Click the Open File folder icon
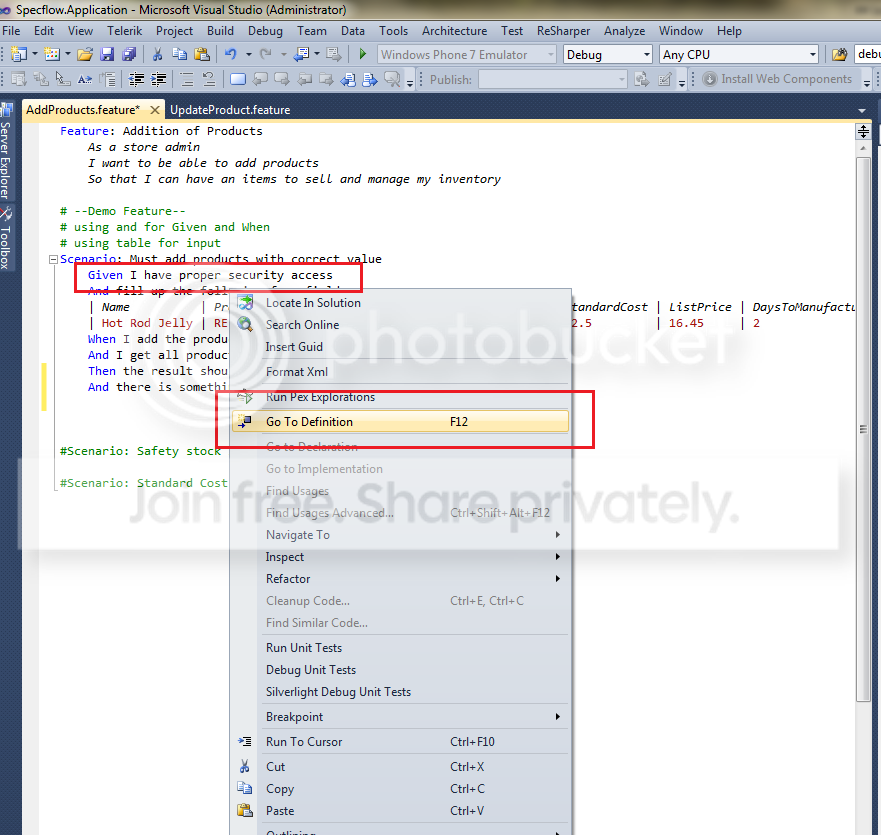The width and height of the screenshot is (881, 835). pyautogui.click(x=85, y=55)
